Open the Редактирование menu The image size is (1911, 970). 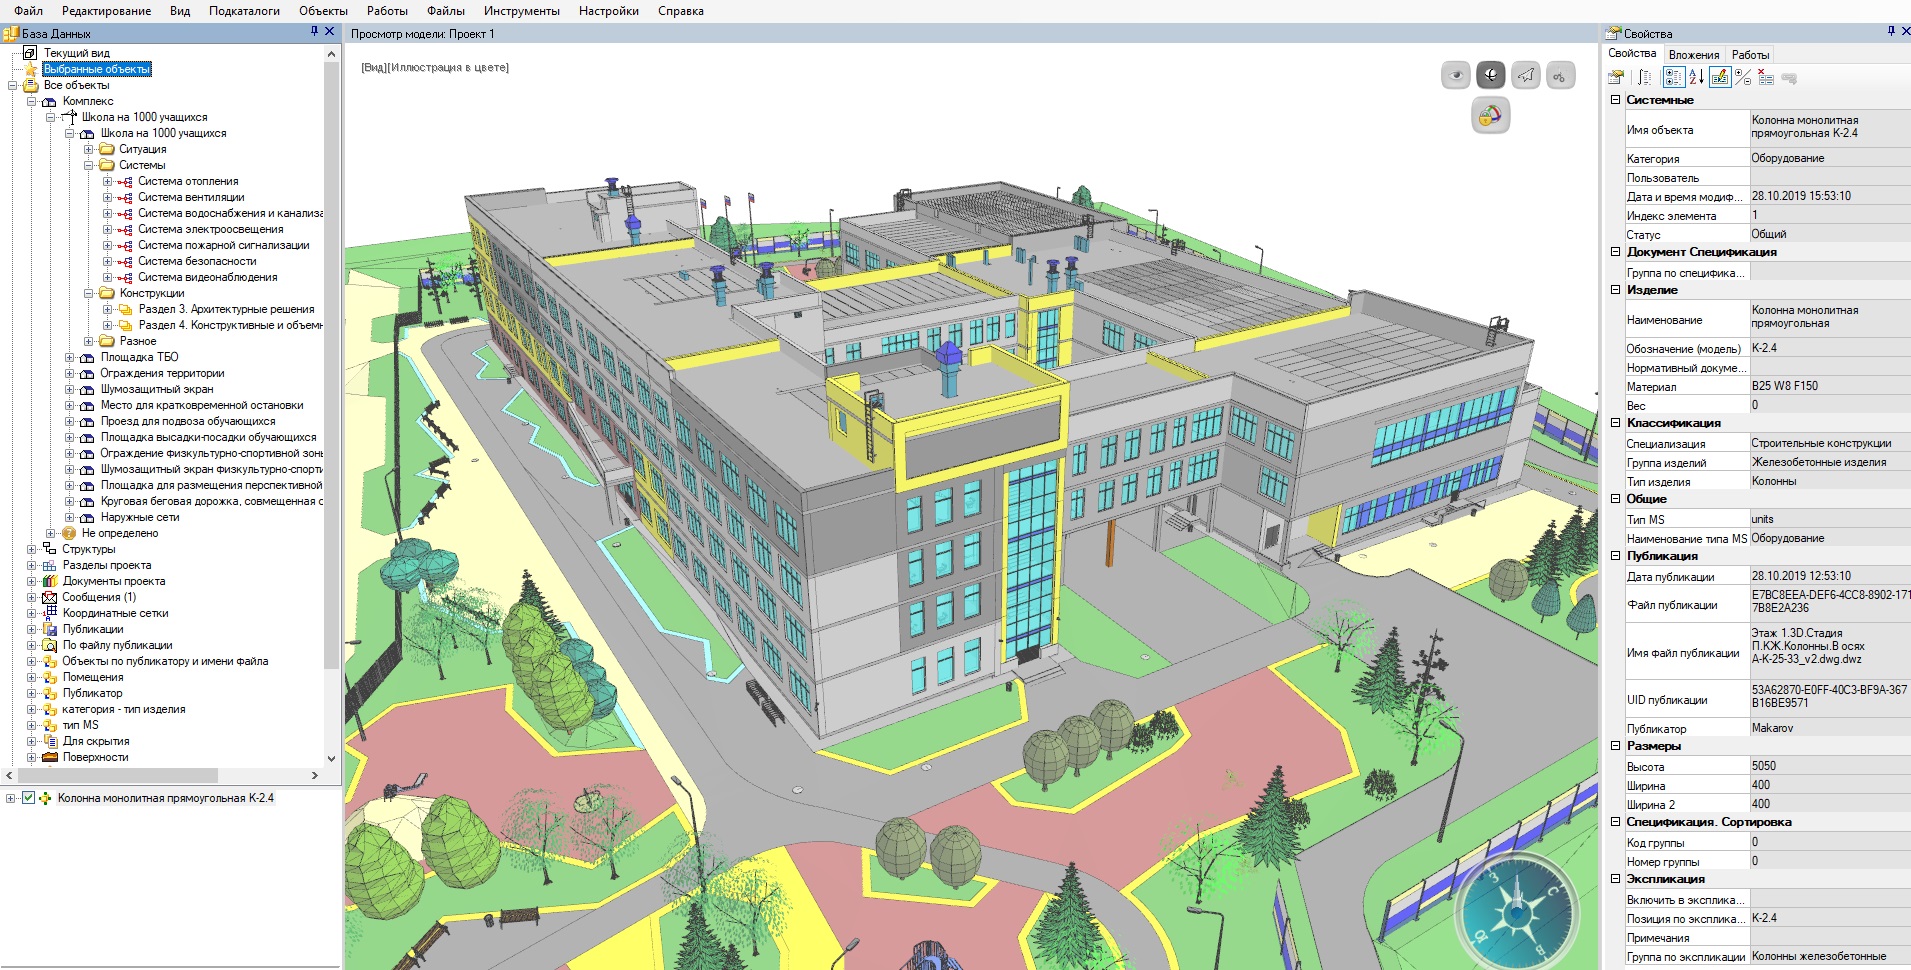click(106, 11)
